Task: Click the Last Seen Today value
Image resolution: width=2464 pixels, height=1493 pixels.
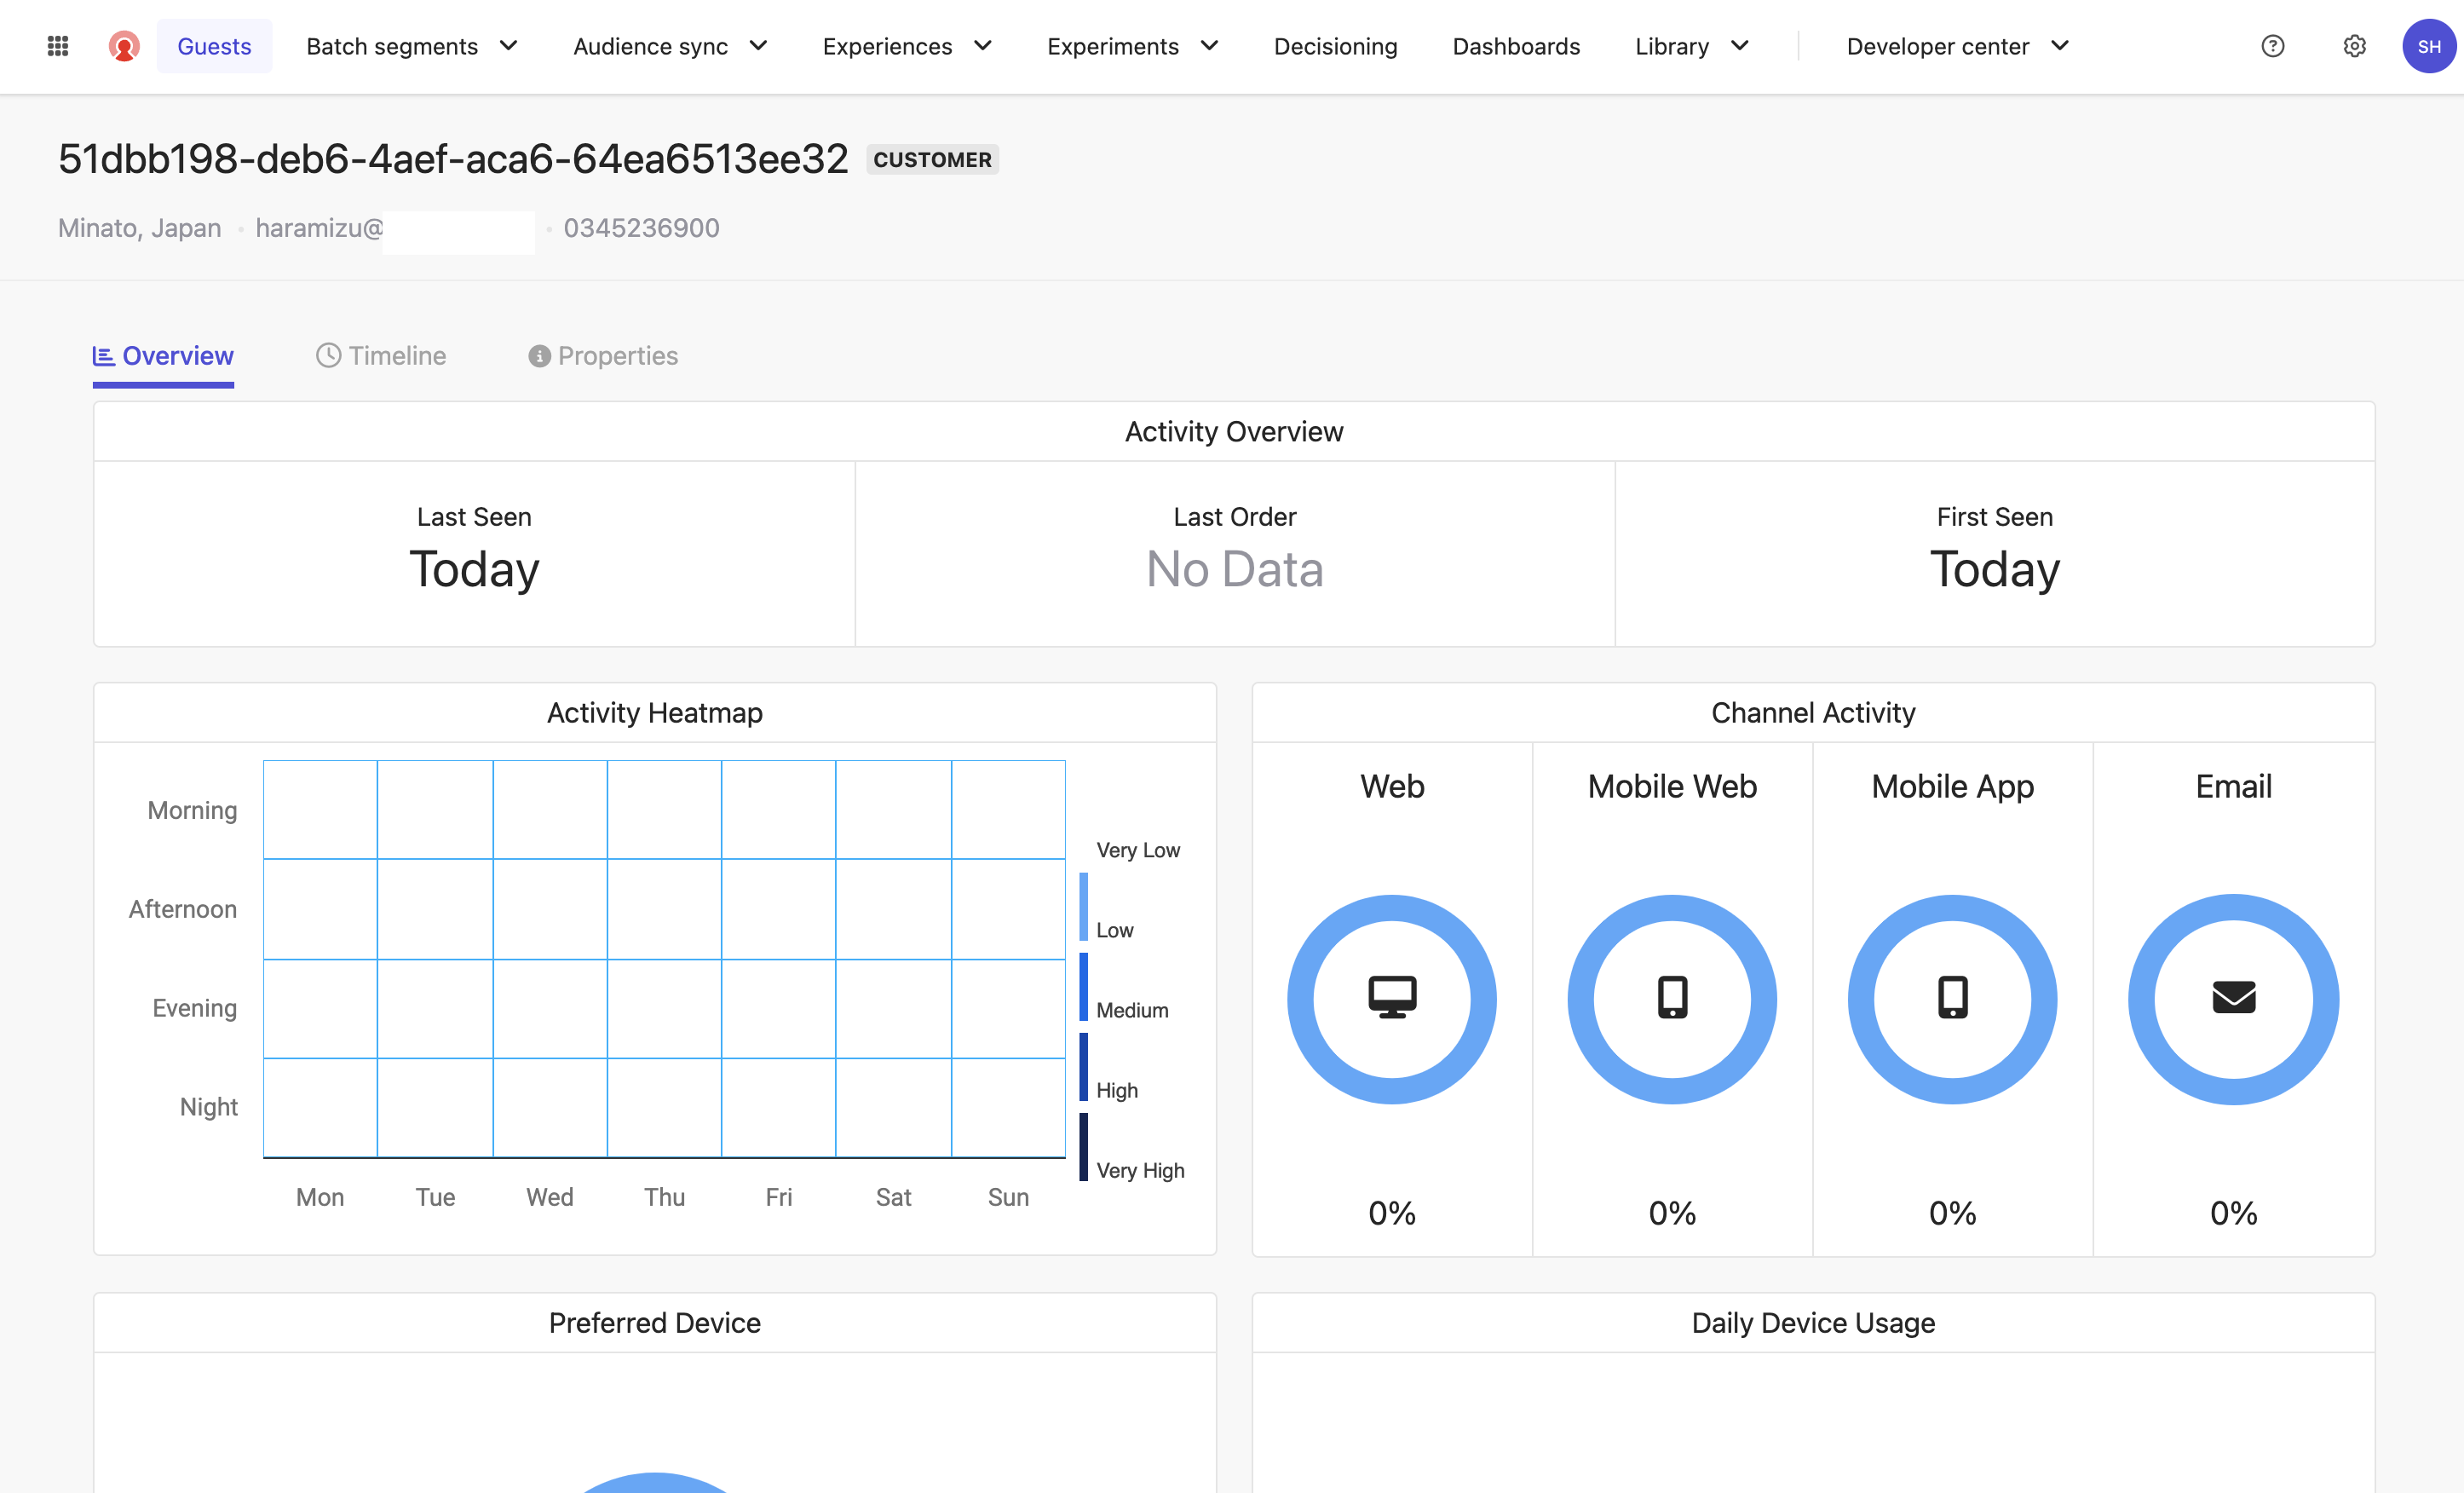Action: 474,569
